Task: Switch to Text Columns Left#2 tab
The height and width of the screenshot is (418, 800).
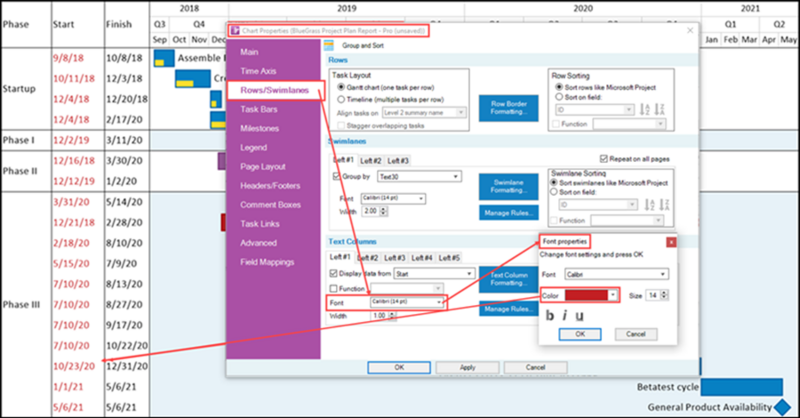Action: pos(367,258)
